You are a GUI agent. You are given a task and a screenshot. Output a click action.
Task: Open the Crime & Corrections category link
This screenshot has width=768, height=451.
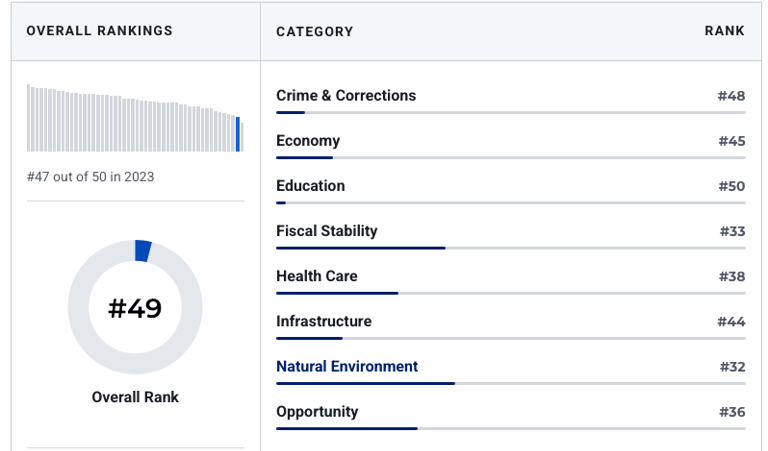[x=346, y=96]
